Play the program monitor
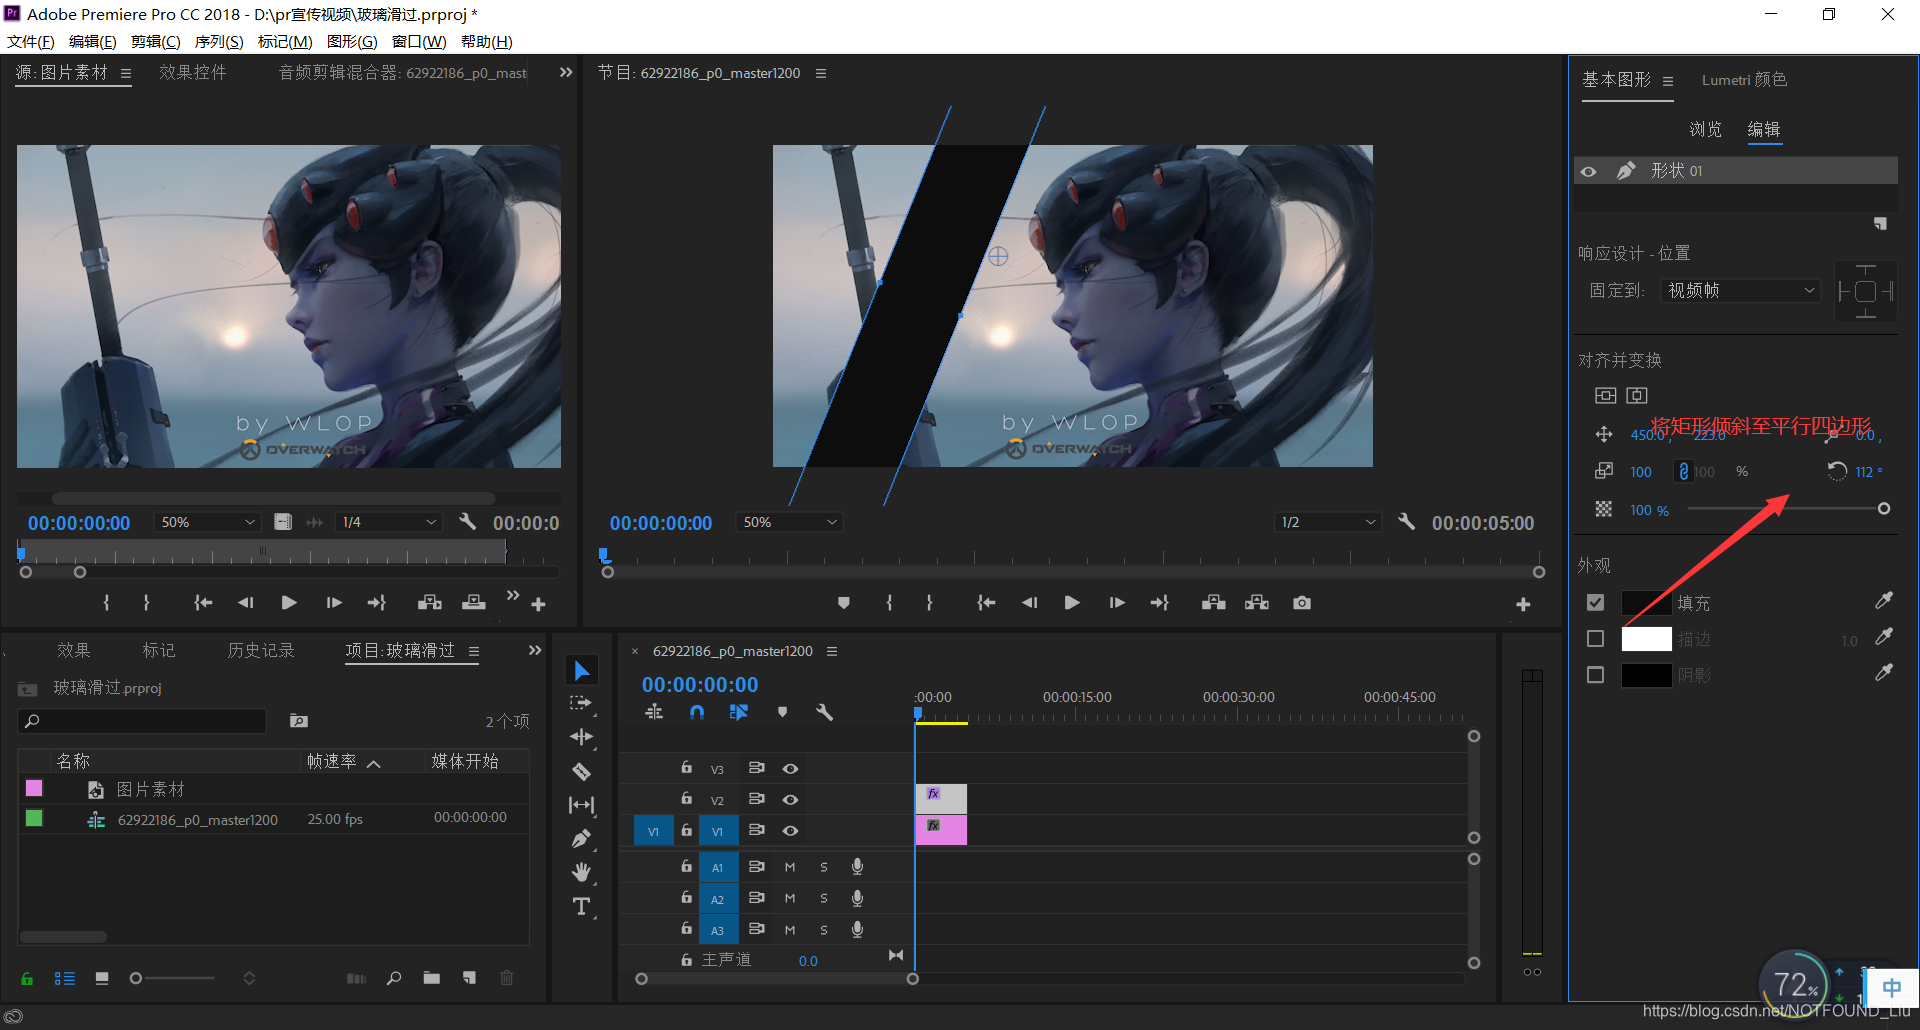 [x=1072, y=603]
